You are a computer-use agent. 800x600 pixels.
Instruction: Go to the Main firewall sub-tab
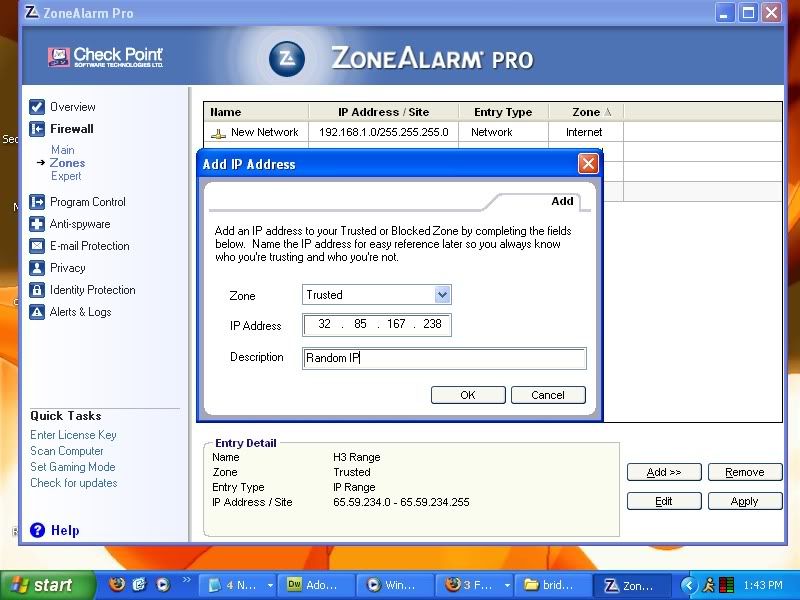(62, 150)
